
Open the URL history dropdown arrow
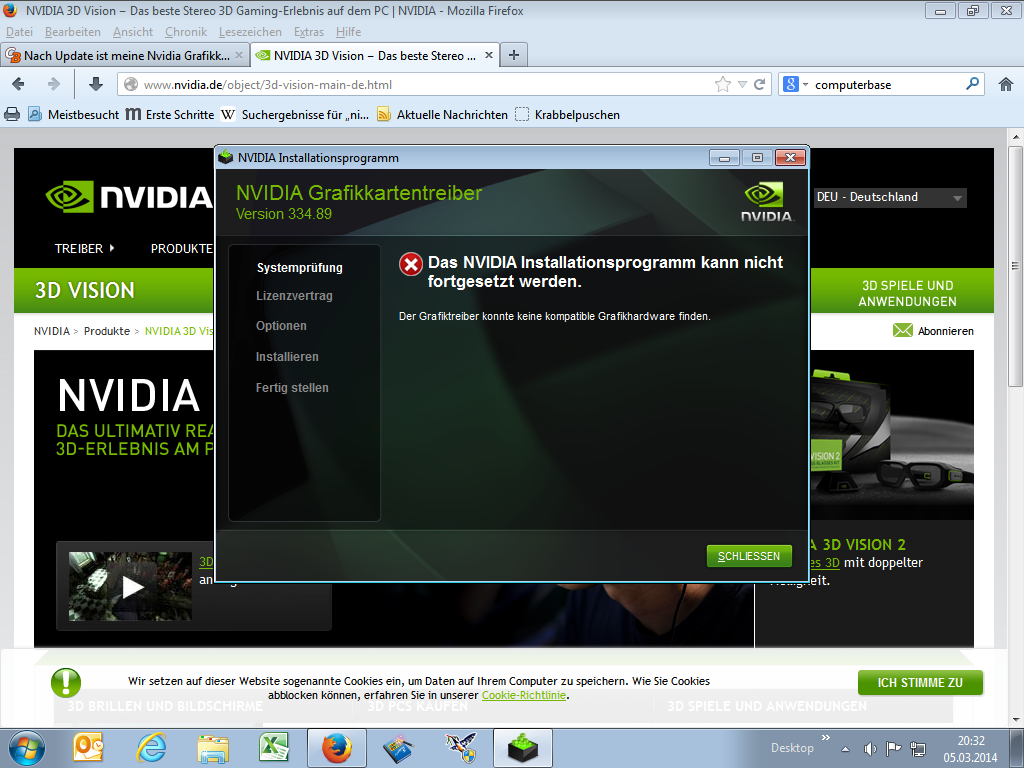coord(742,84)
